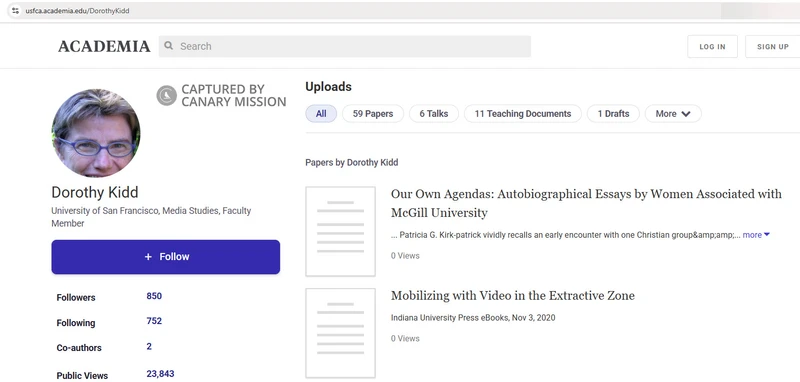Image resolution: width=800 pixels, height=382 pixels.
Task: Select the All uploads filter
Action: (321, 114)
